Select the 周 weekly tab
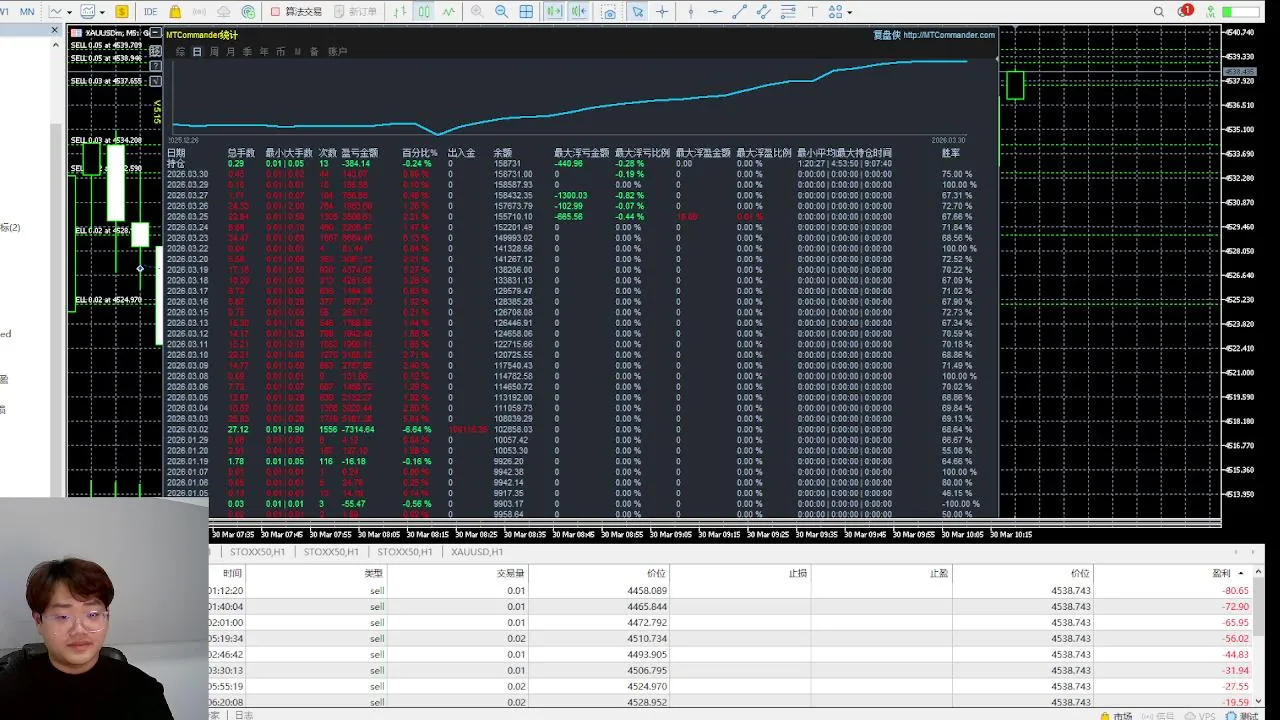Screen dimensions: 1280x720 tap(214, 52)
